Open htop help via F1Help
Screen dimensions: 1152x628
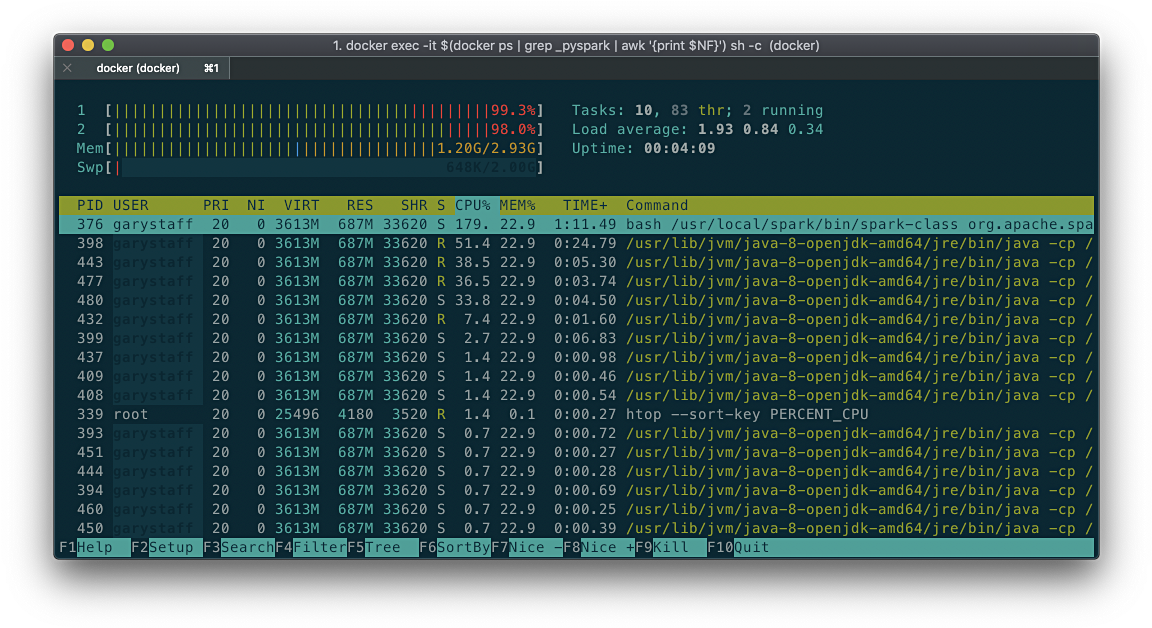[x=85, y=547]
